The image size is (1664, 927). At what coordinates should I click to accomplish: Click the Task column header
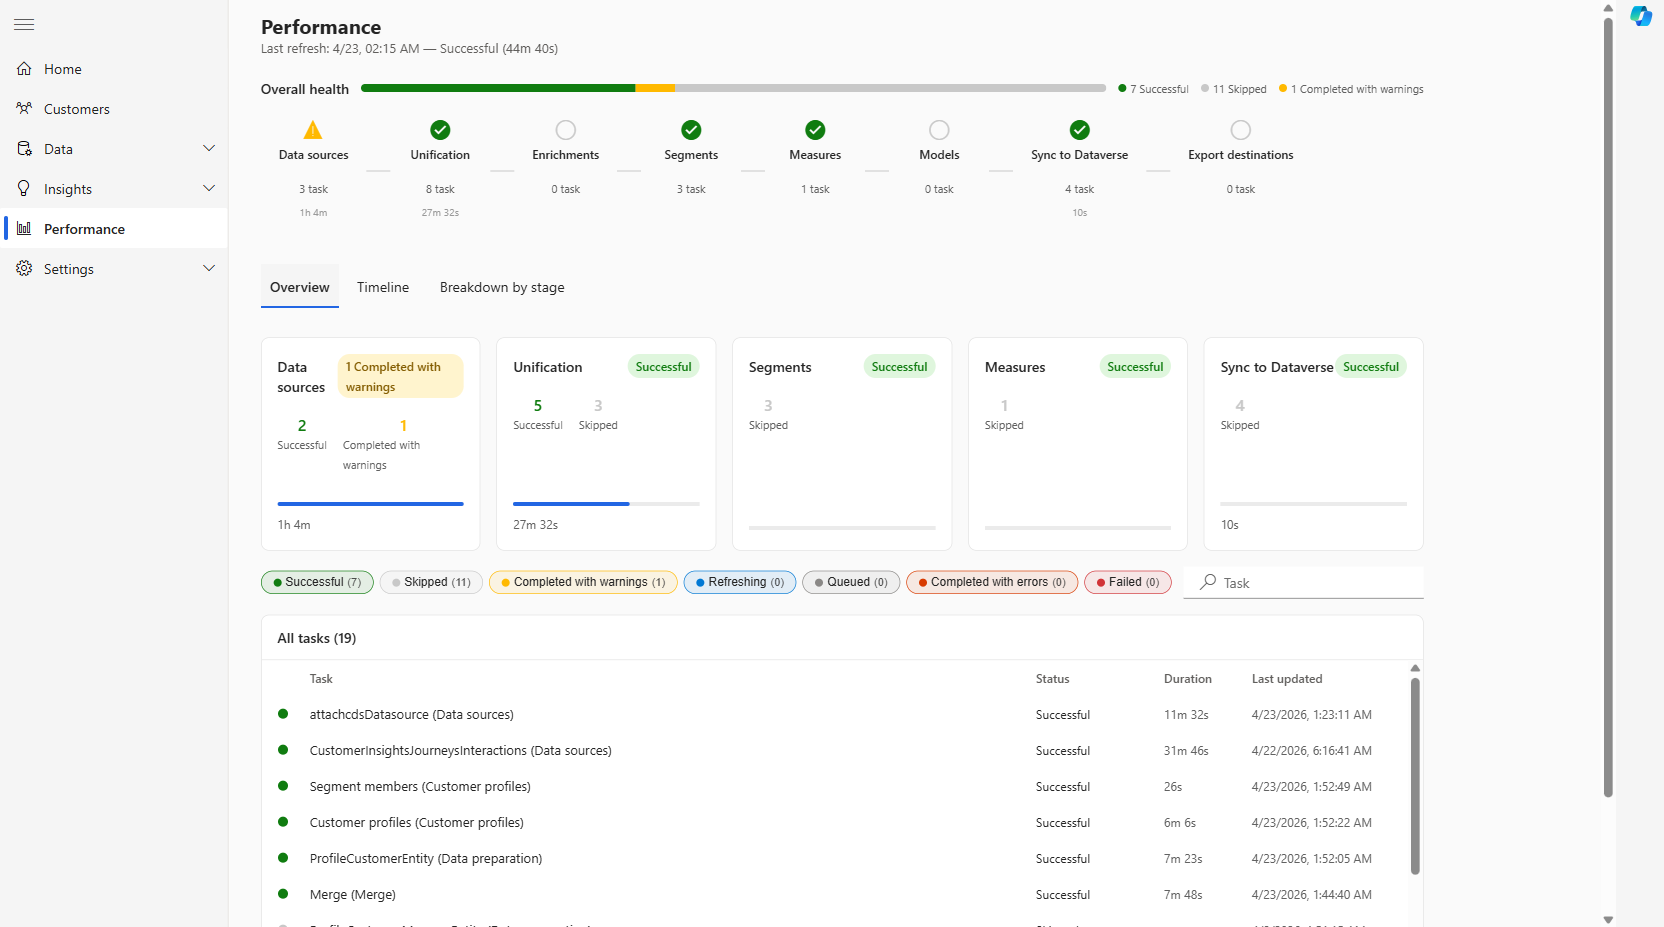[321, 679]
